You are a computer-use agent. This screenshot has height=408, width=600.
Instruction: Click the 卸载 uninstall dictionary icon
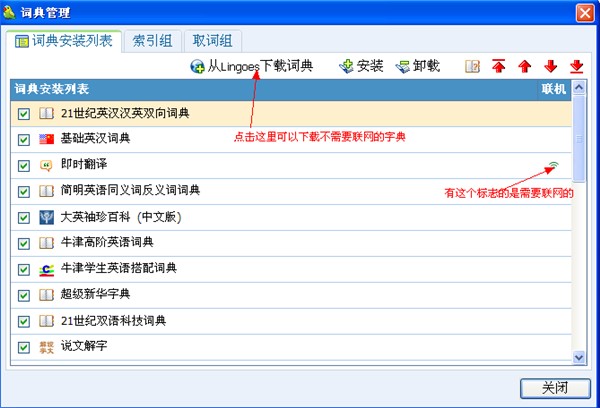(403, 67)
